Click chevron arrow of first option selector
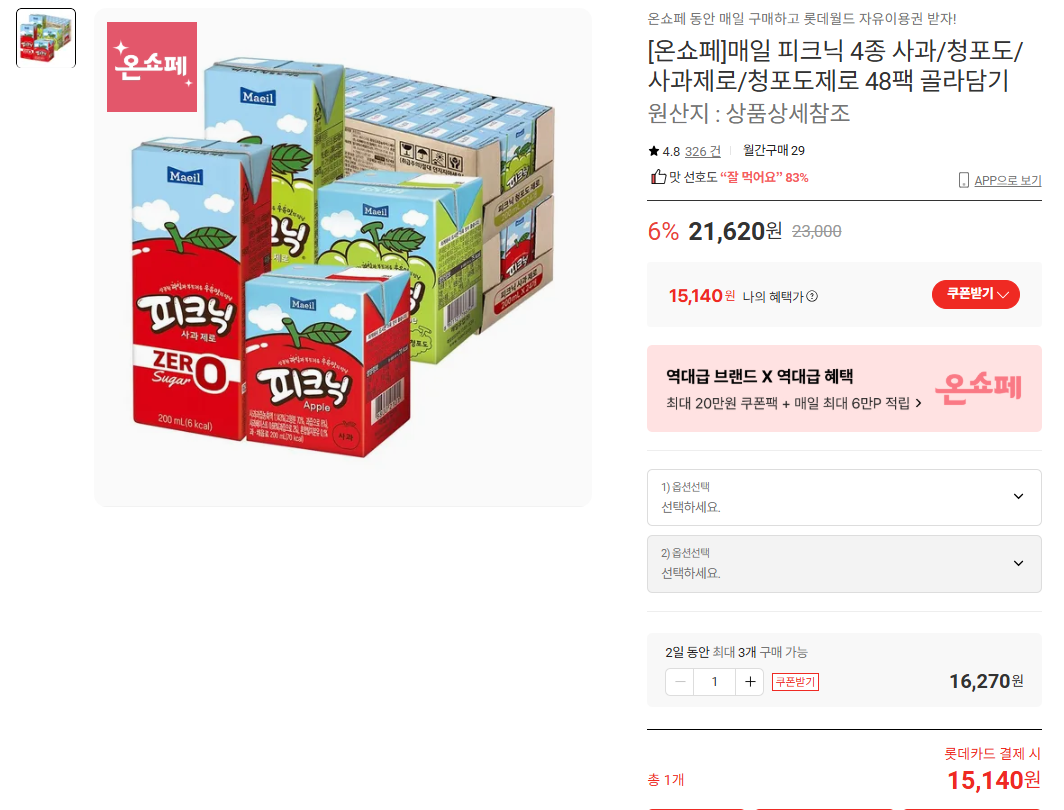 [x=1018, y=496]
